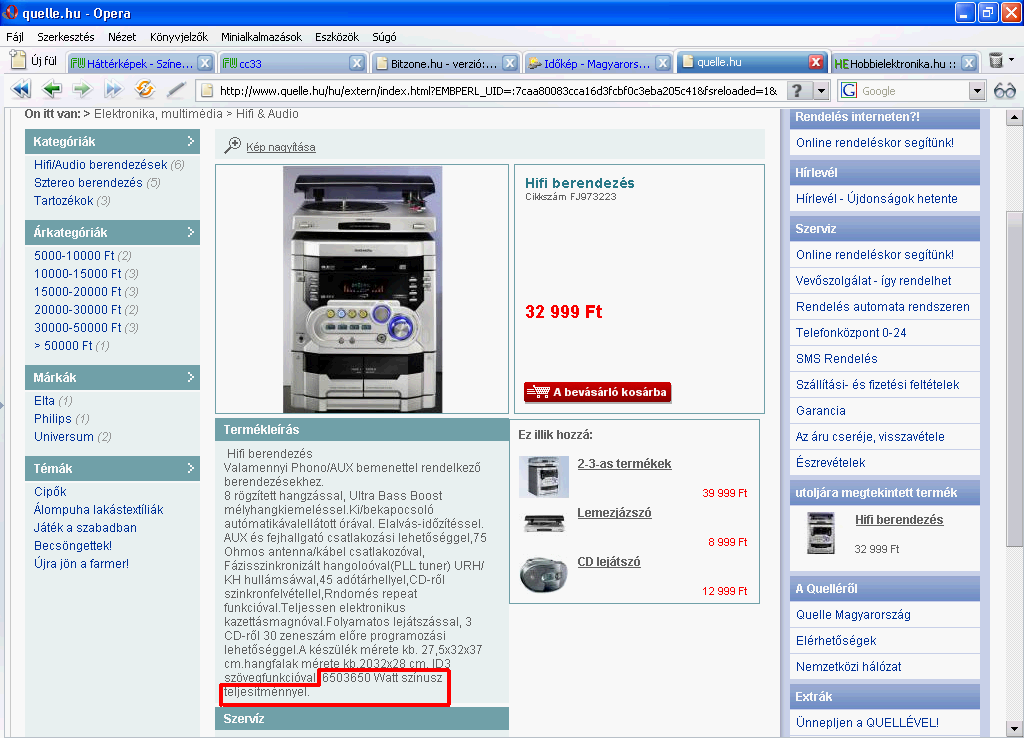Viewport: 1024px width, 738px height.
Task: Close the Bitzone.hu tab
Action: tap(510, 63)
